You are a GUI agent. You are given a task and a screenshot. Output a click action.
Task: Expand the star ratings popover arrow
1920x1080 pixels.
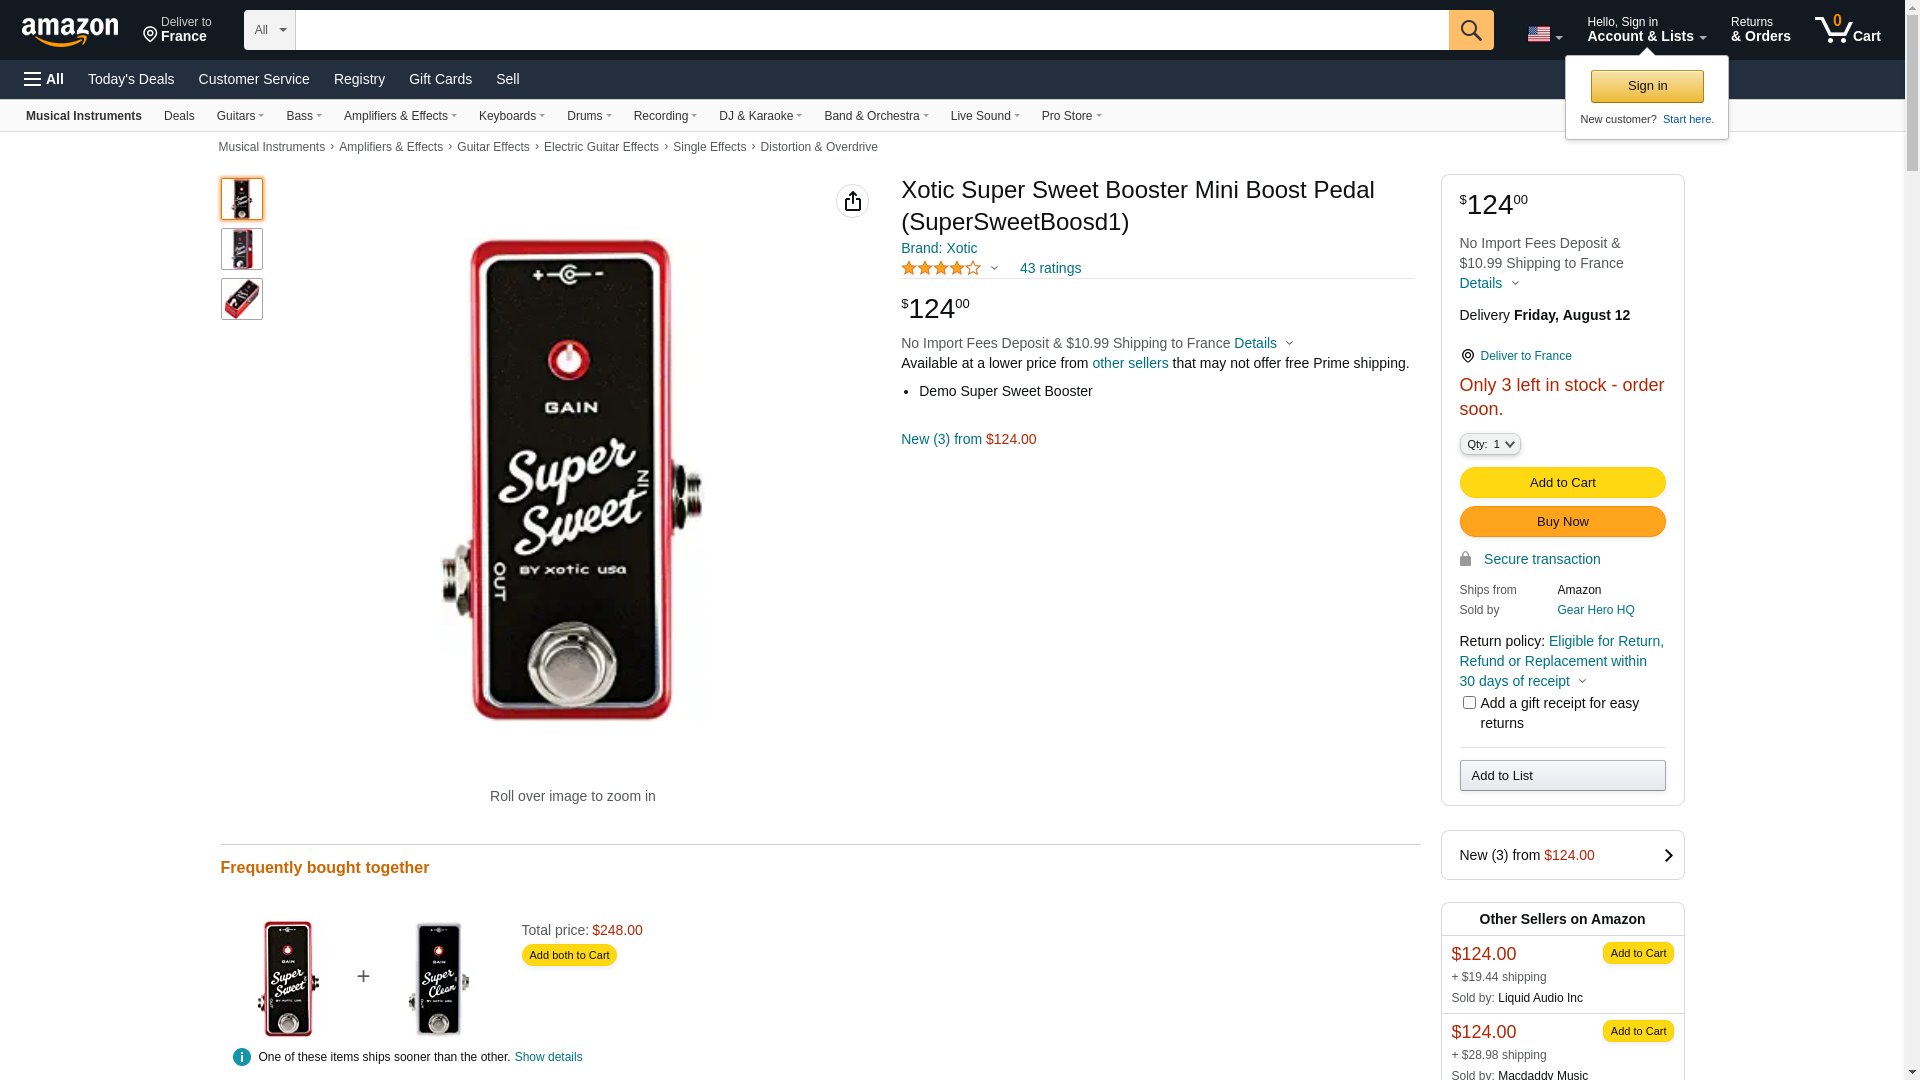994,268
